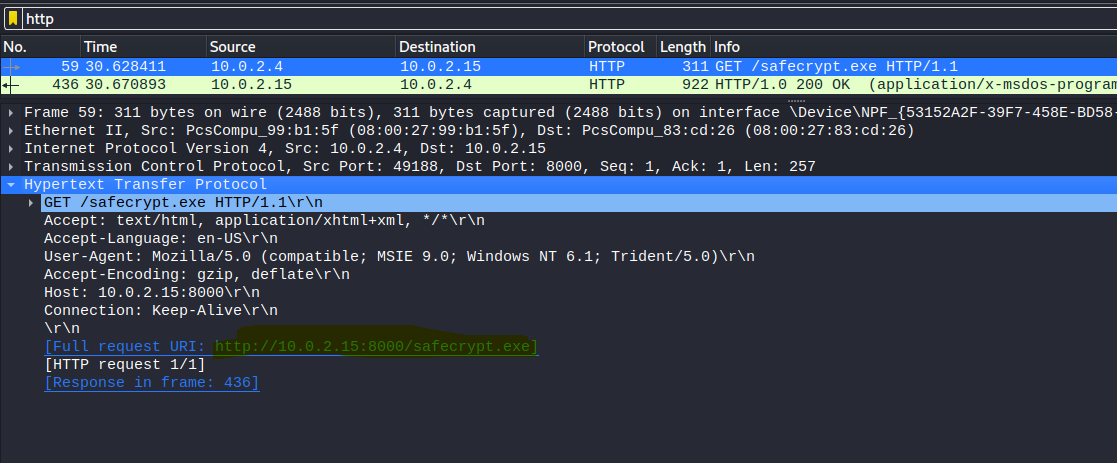
Task: Select the Accept-Language: en-US line
Action: click(x=161, y=239)
